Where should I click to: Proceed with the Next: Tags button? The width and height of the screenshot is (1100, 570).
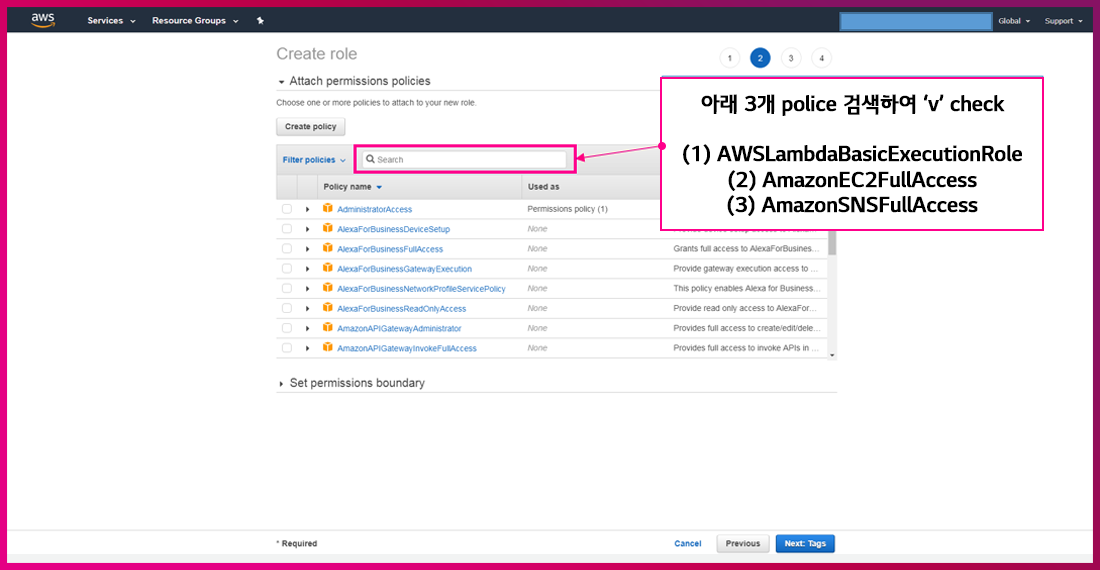coord(804,543)
